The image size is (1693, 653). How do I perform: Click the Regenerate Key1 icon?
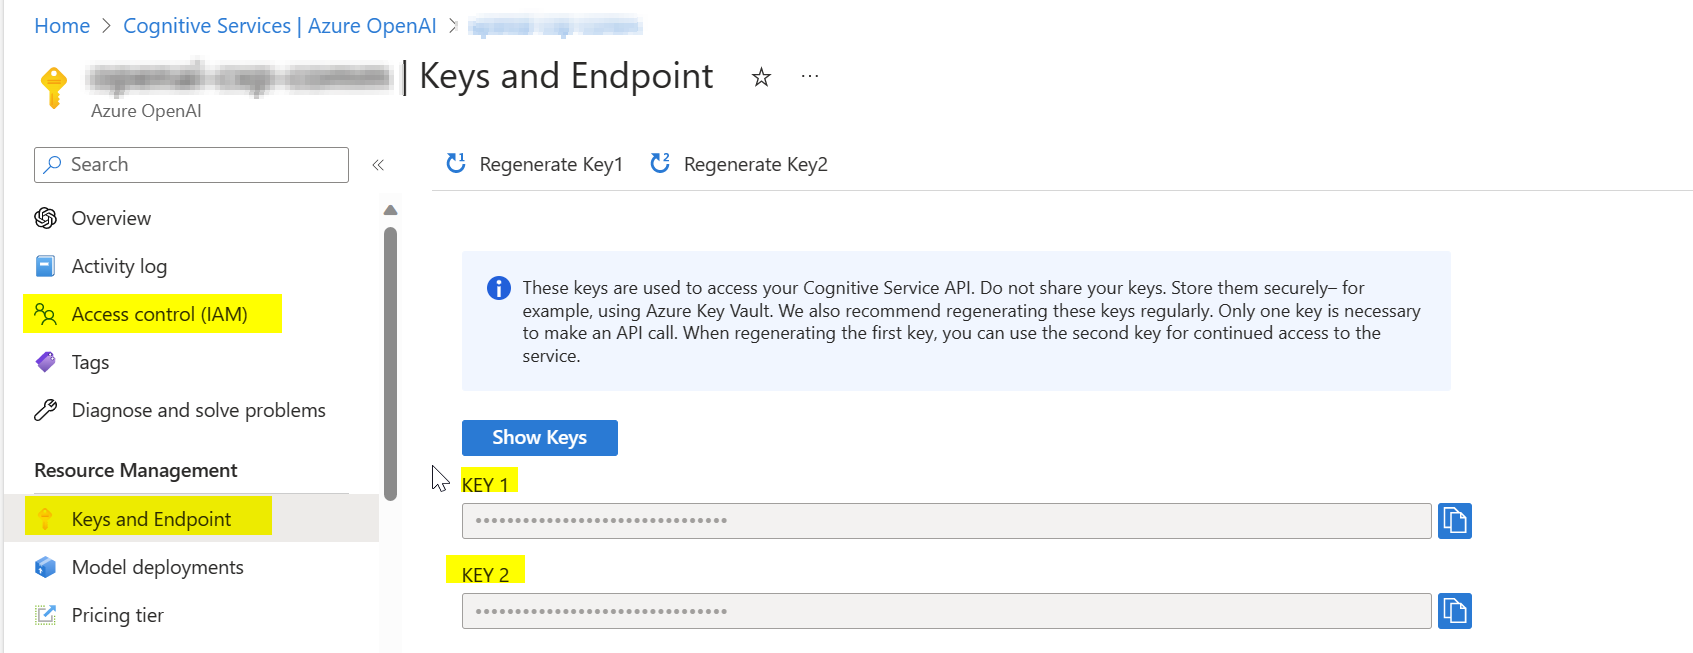pyautogui.click(x=456, y=163)
